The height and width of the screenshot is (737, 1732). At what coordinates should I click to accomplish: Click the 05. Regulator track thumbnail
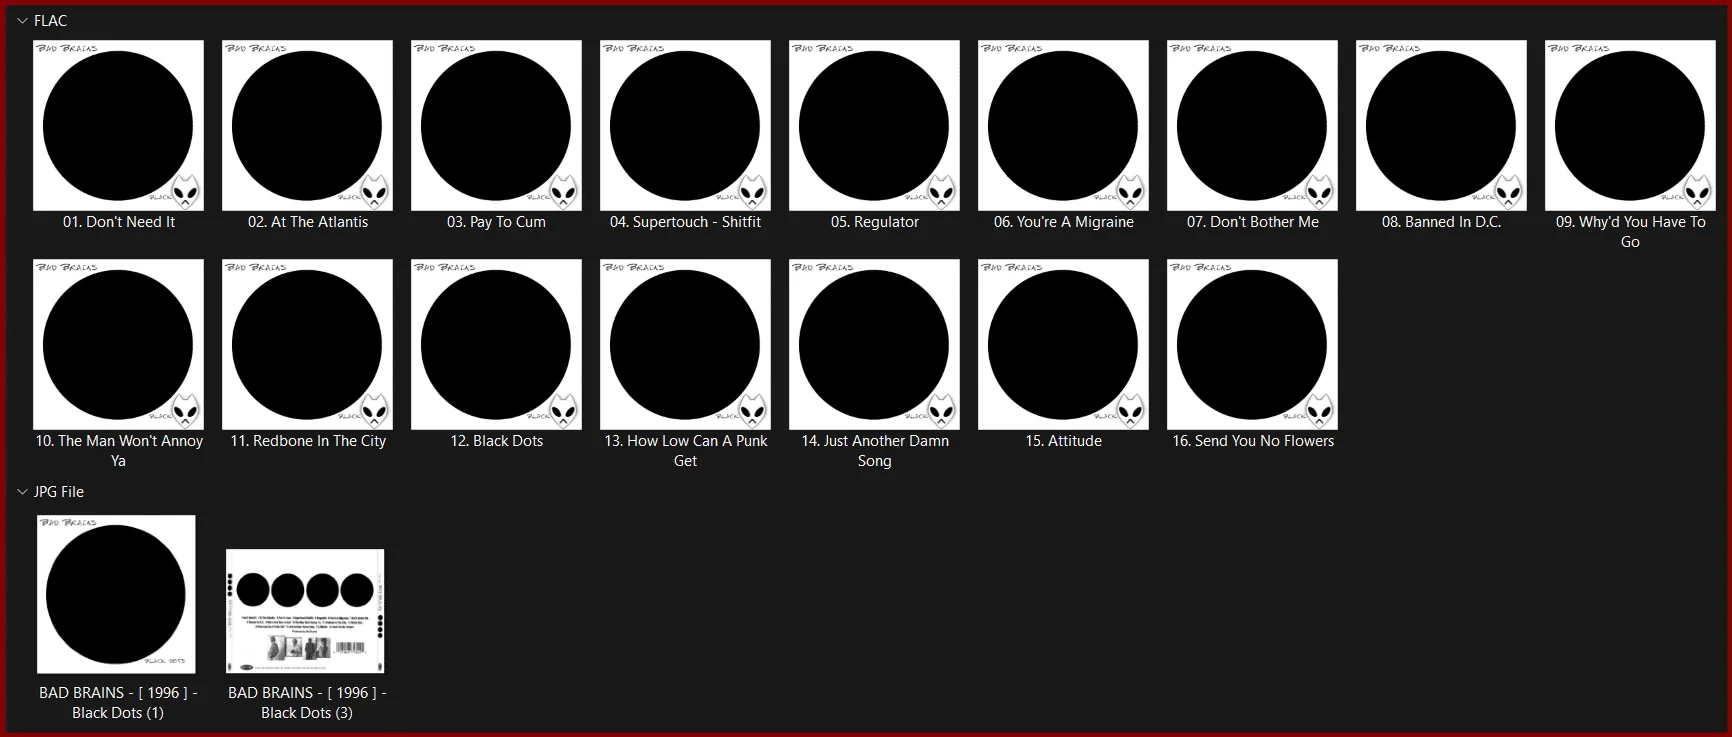(x=874, y=125)
